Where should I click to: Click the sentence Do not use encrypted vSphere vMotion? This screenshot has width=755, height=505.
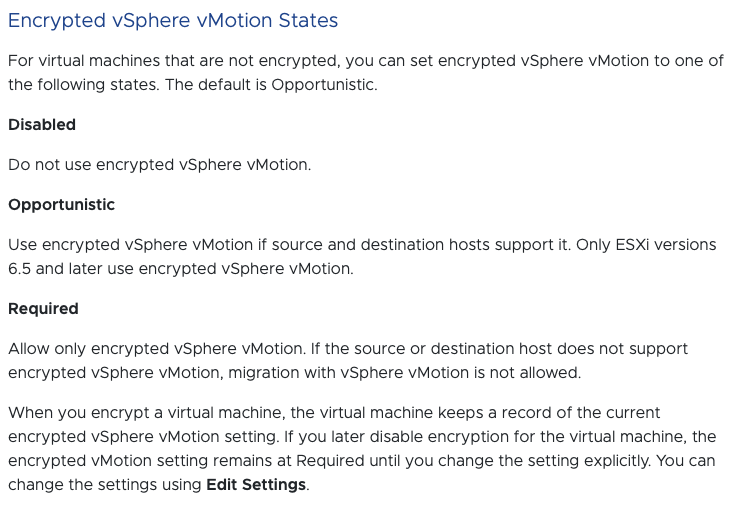pos(159,165)
